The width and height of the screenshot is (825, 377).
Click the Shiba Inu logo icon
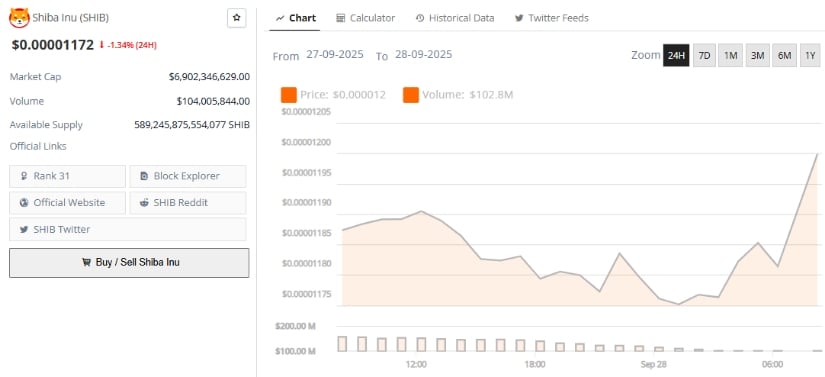pyautogui.click(x=19, y=18)
